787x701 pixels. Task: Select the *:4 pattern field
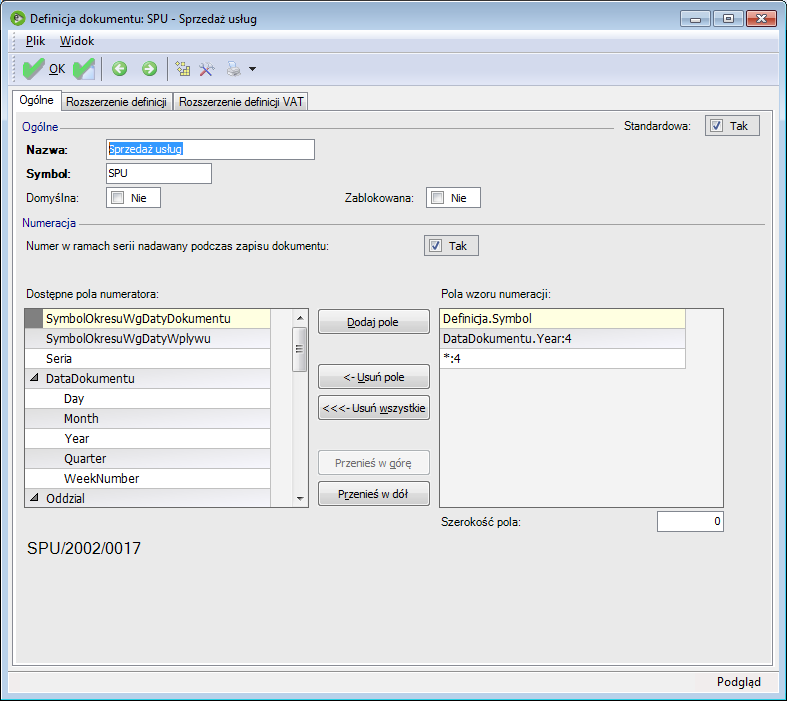click(562, 359)
